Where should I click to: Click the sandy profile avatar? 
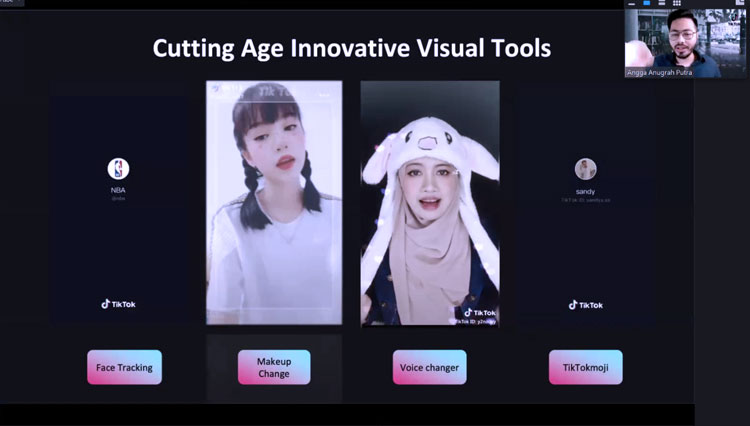click(x=585, y=169)
